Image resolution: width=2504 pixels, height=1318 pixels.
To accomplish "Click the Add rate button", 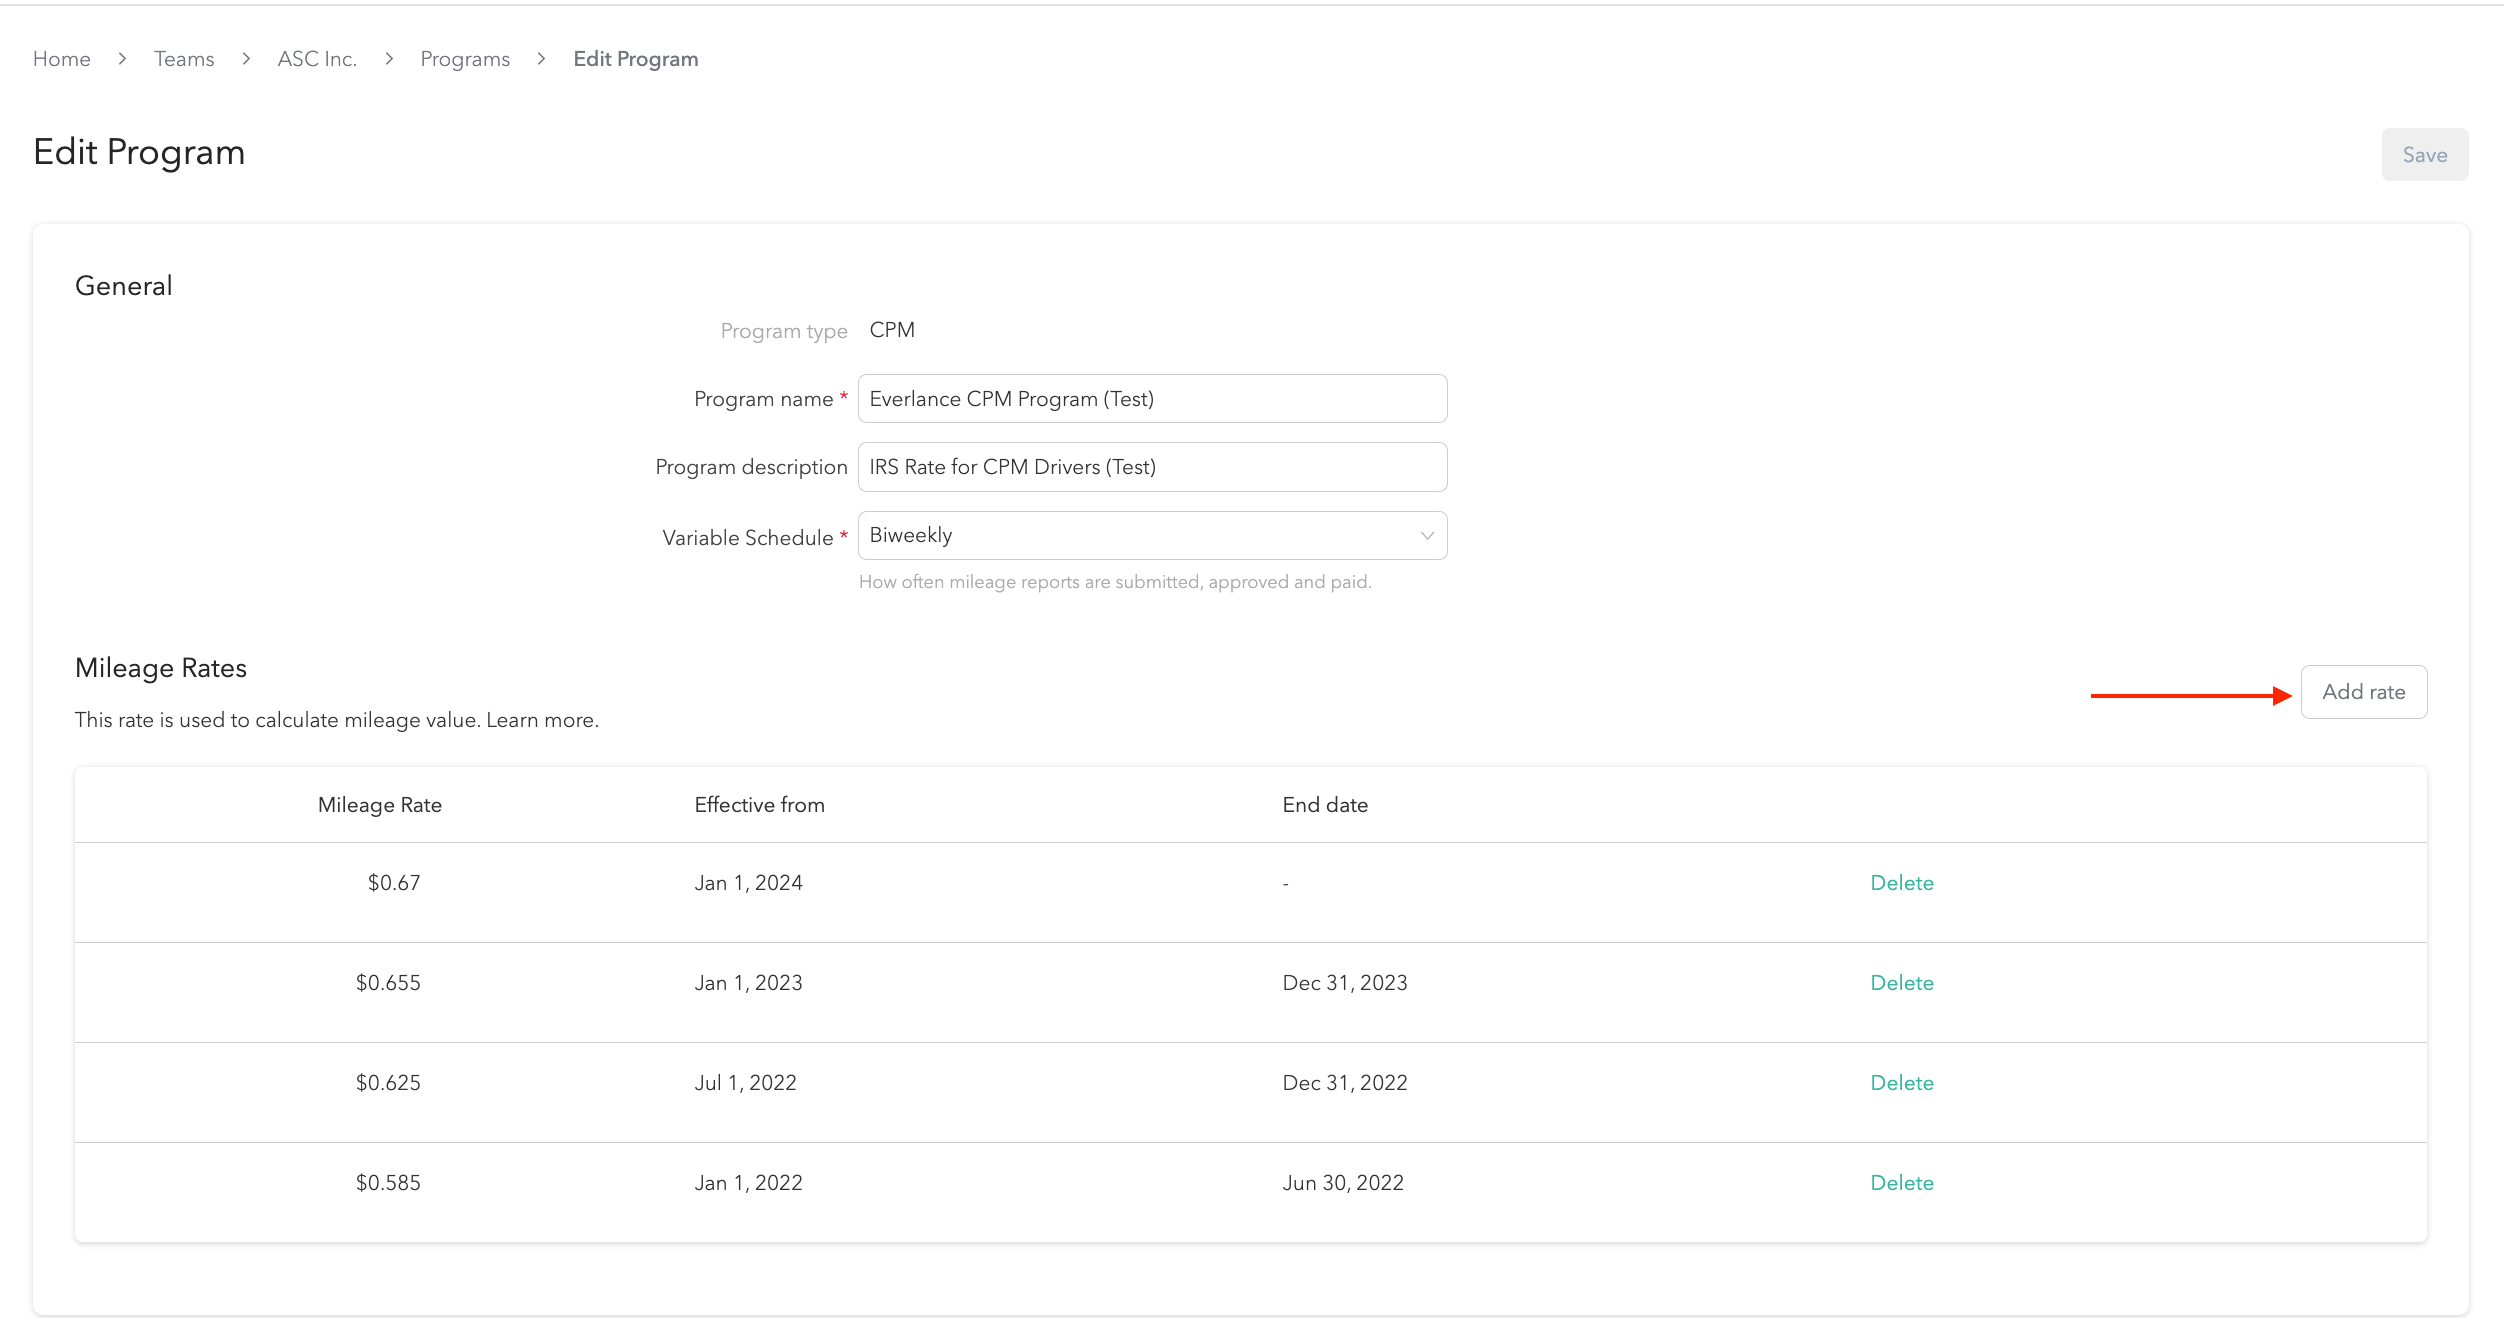I will (2363, 692).
